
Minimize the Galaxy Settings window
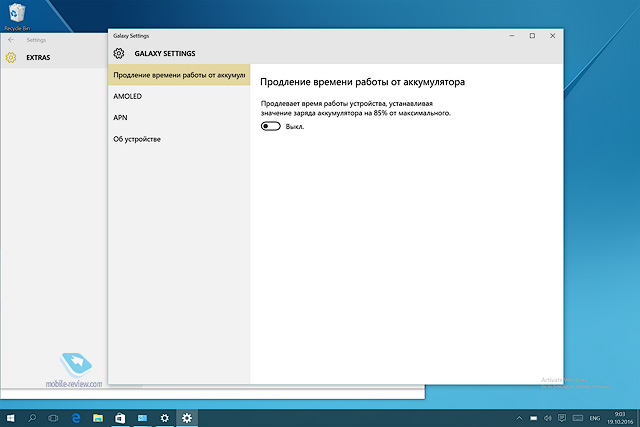[x=512, y=36]
